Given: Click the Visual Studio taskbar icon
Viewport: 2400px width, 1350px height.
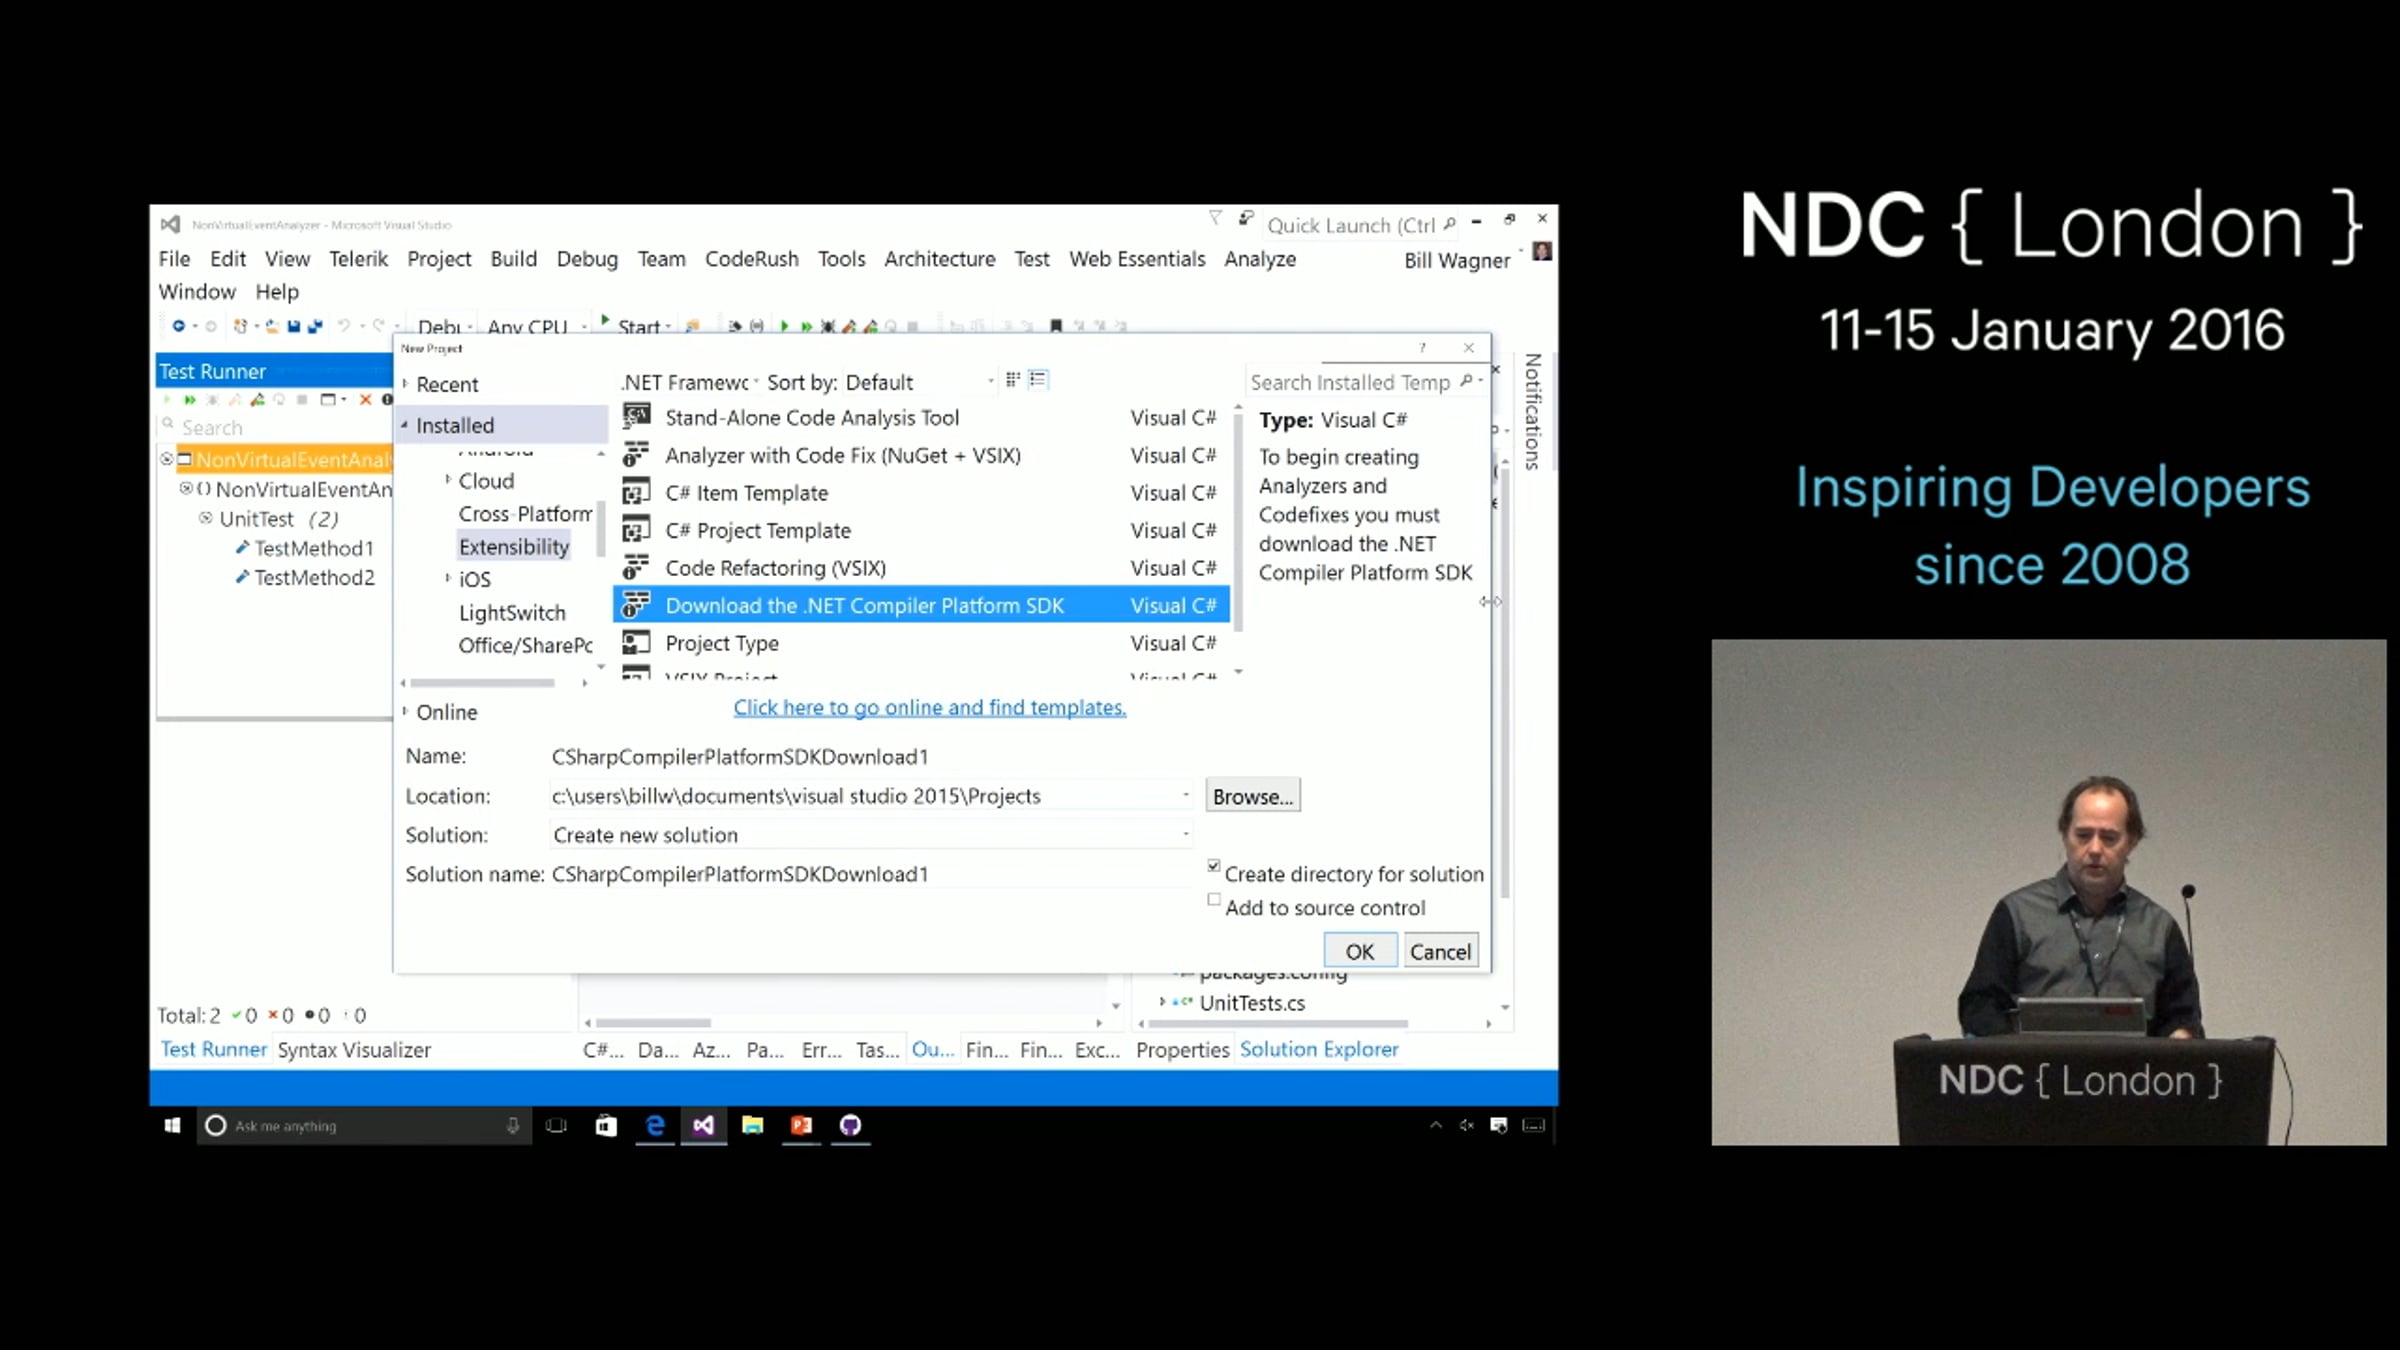Looking at the screenshot, I should pyautogui.click(x=703, y=1126).
